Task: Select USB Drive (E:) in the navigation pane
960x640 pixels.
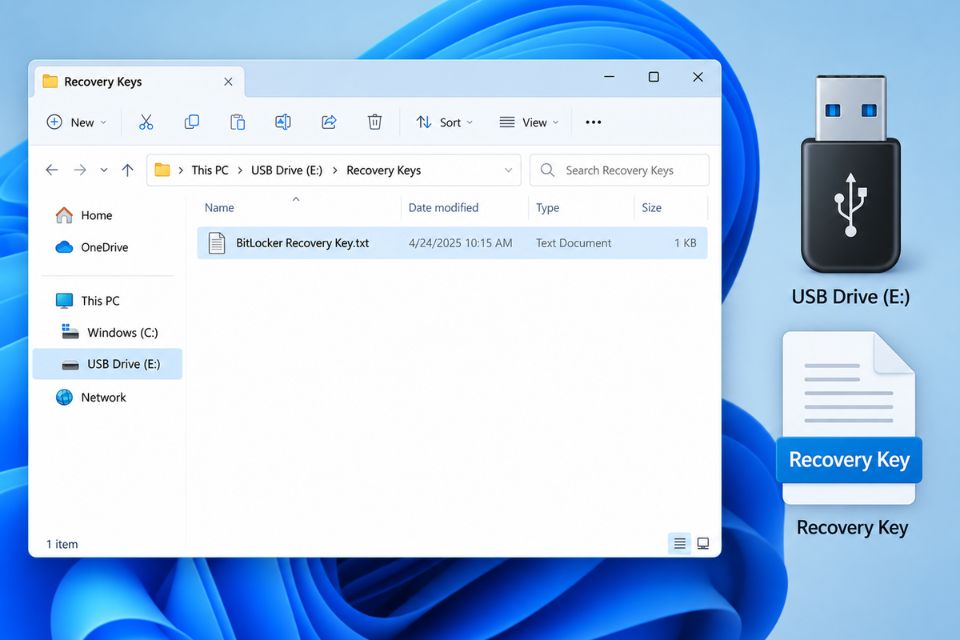Action: (x=107, y=364)
